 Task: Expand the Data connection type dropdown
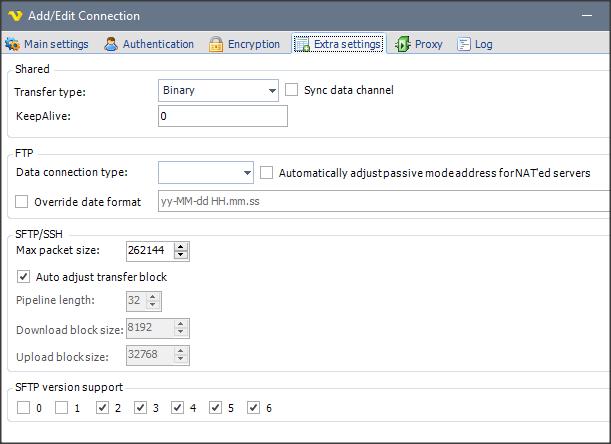pyautogui.click(x=247, y=173)
